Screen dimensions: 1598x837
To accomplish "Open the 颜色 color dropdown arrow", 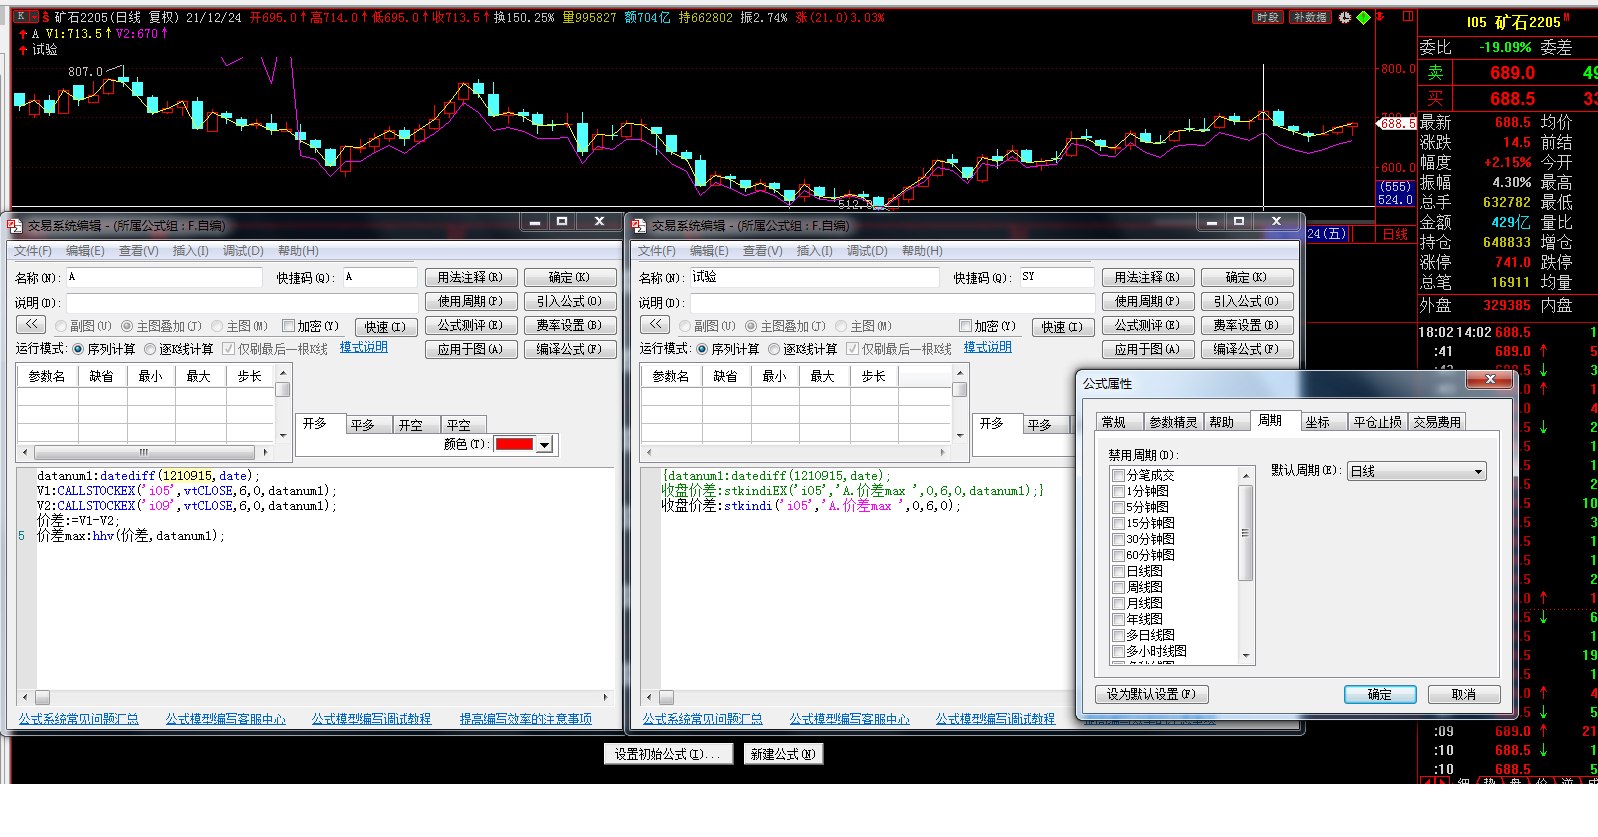I will [544, 445].
